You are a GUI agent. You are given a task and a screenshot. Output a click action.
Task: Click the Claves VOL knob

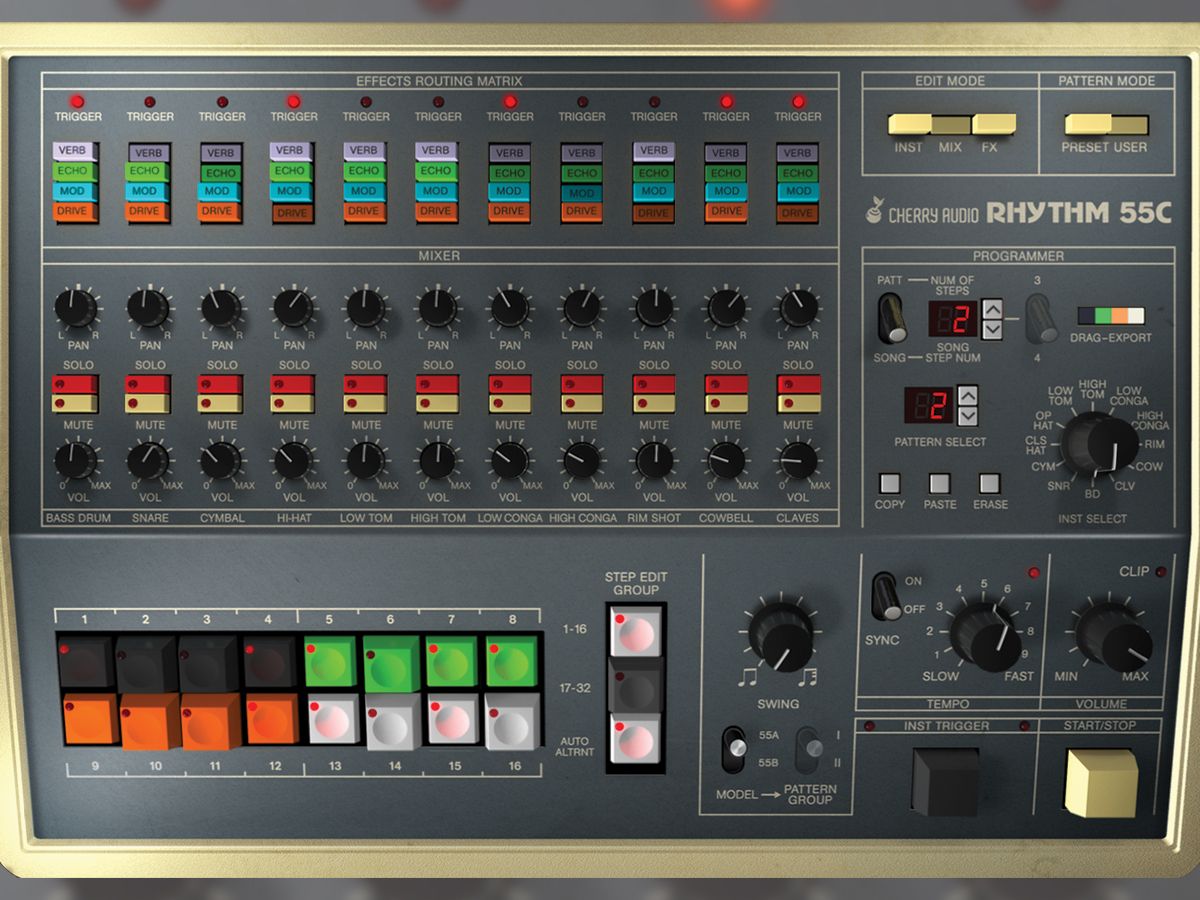pyautogui.click(x=797, y=461)
